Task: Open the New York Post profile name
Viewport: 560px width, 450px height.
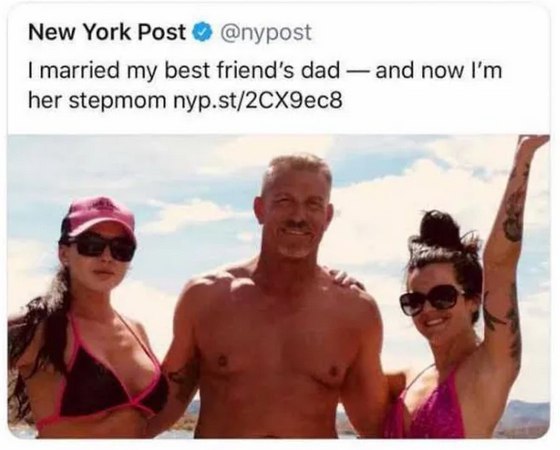Action: 107,32
